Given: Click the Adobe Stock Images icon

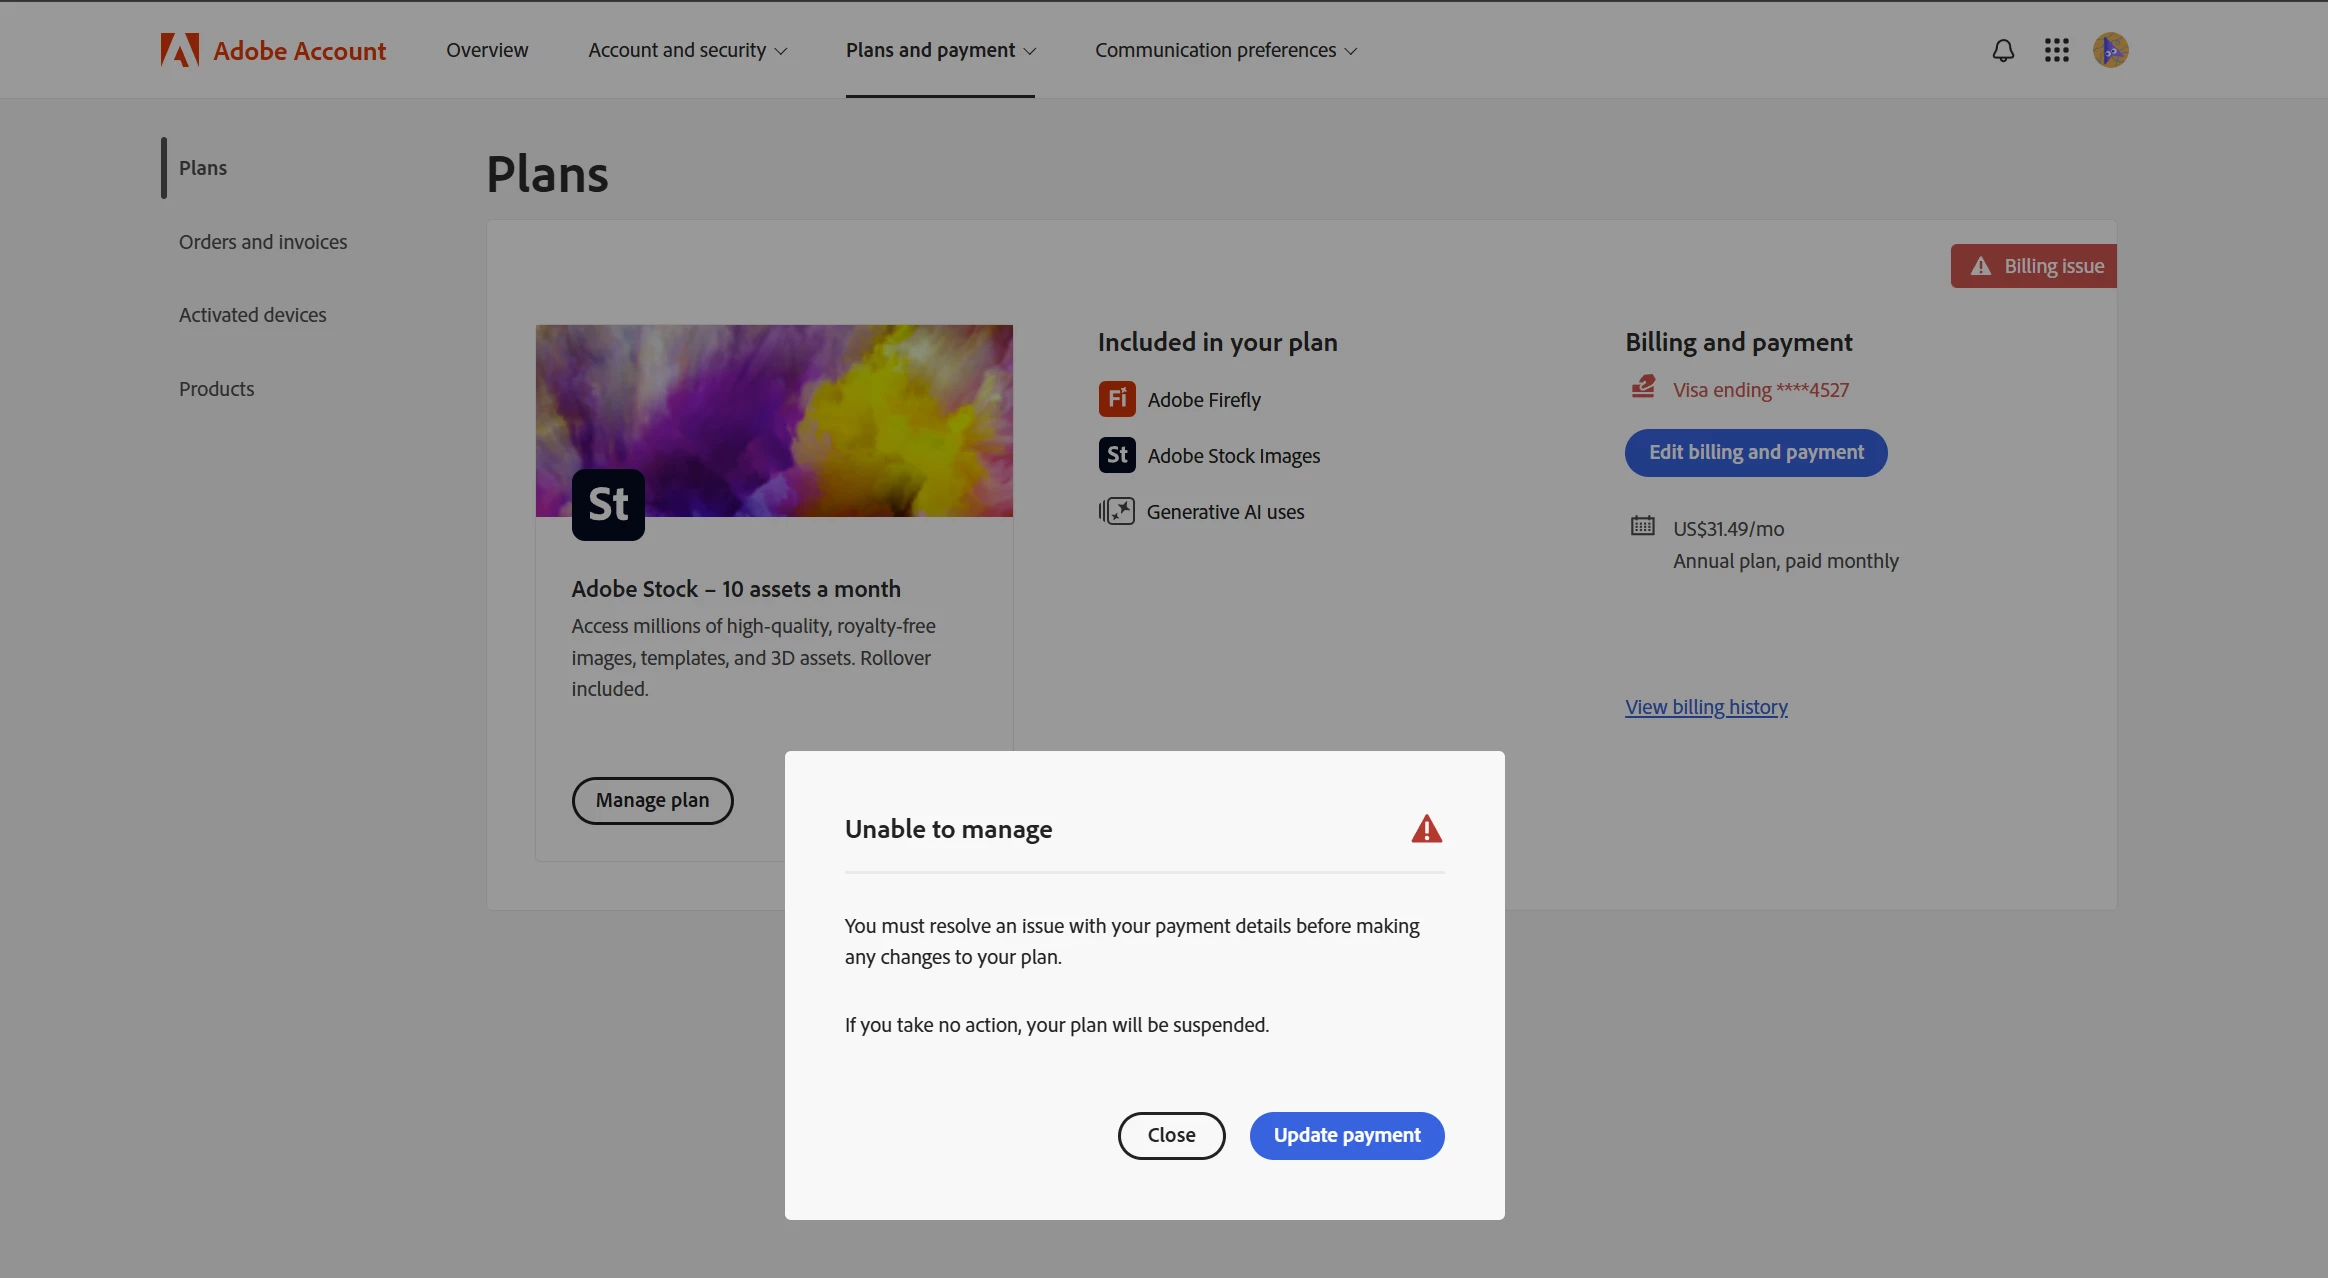Looking at the screenshot, I should point(1117,456).
